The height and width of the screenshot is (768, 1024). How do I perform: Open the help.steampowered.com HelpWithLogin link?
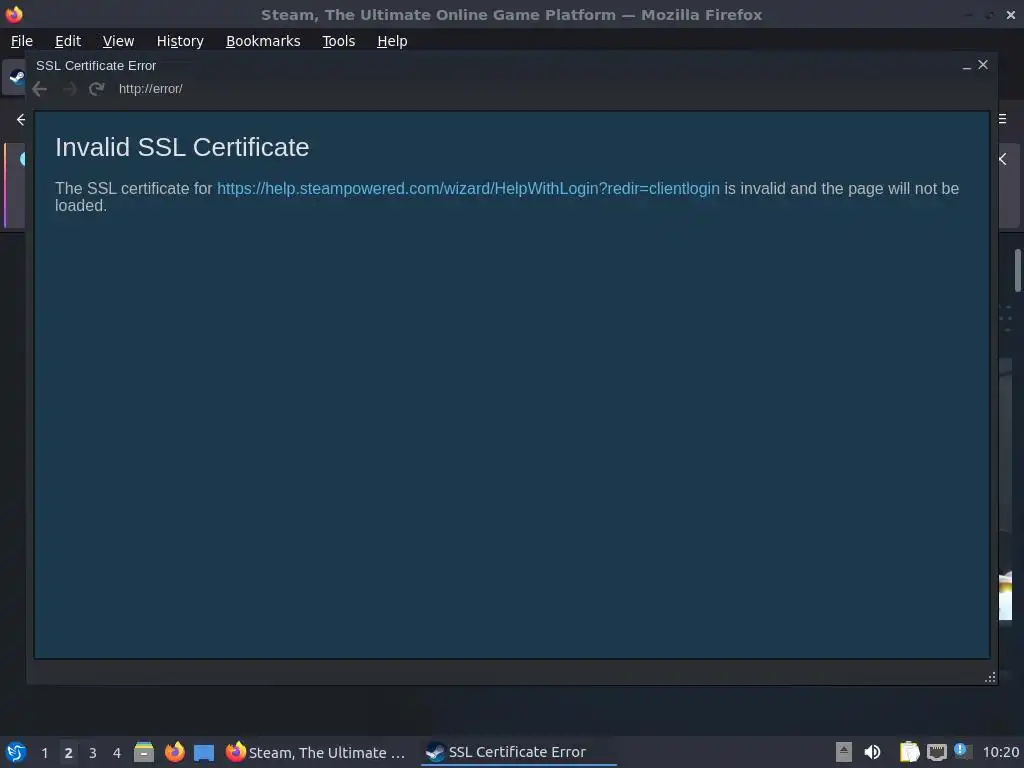pyautogui.click(x=468, y=189)
